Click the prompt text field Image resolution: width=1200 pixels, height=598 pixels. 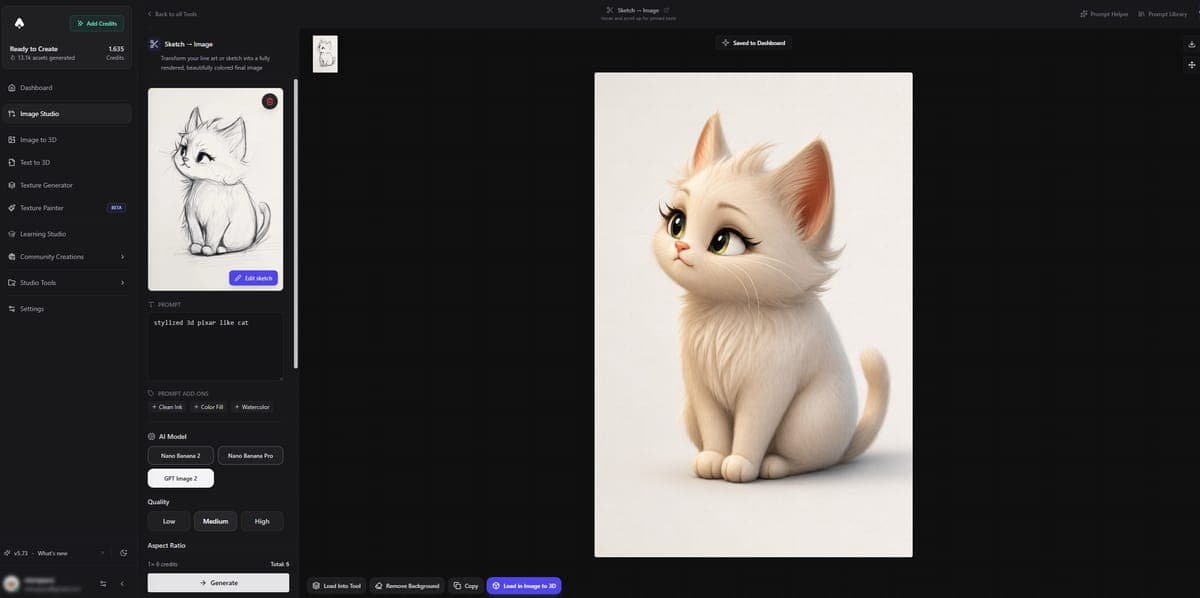point(215,346)
